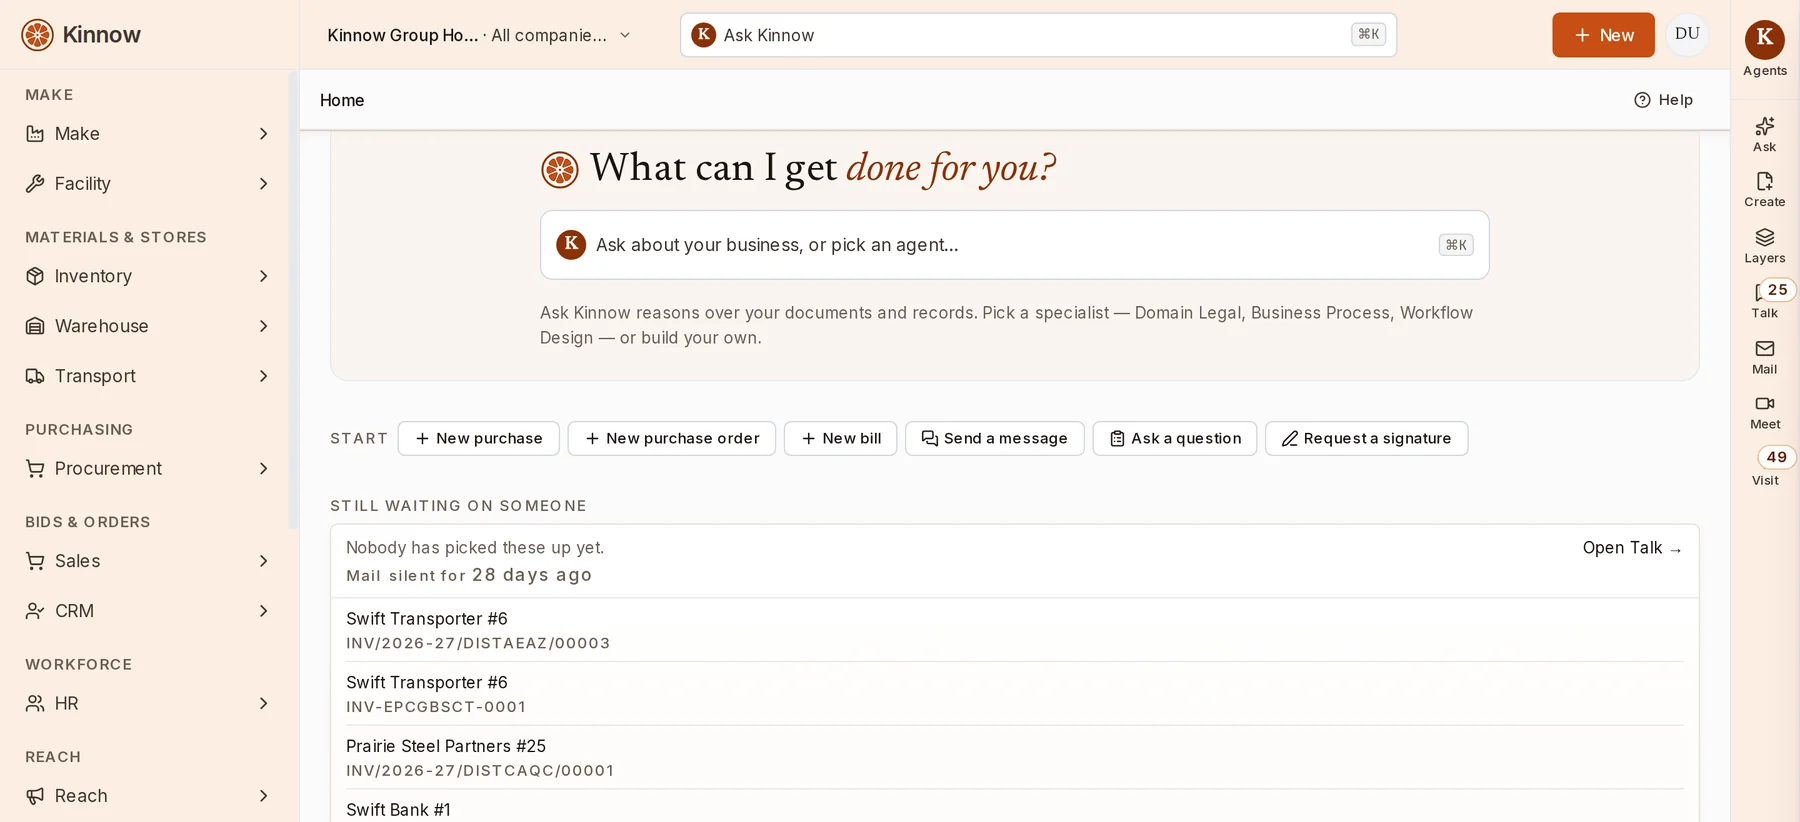Click the Make factory icon in sidebar

click(x=35, y=134)
